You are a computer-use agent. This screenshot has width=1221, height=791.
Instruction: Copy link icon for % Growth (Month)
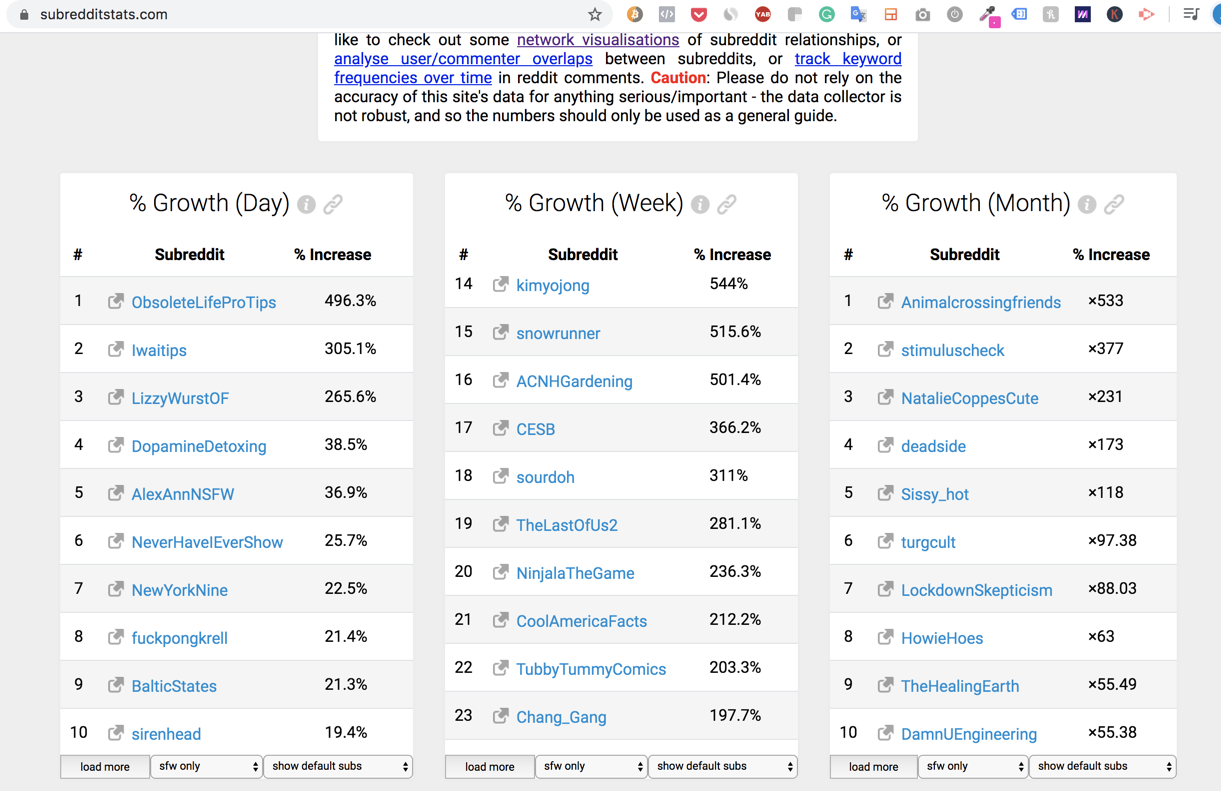pos(1114,204)
